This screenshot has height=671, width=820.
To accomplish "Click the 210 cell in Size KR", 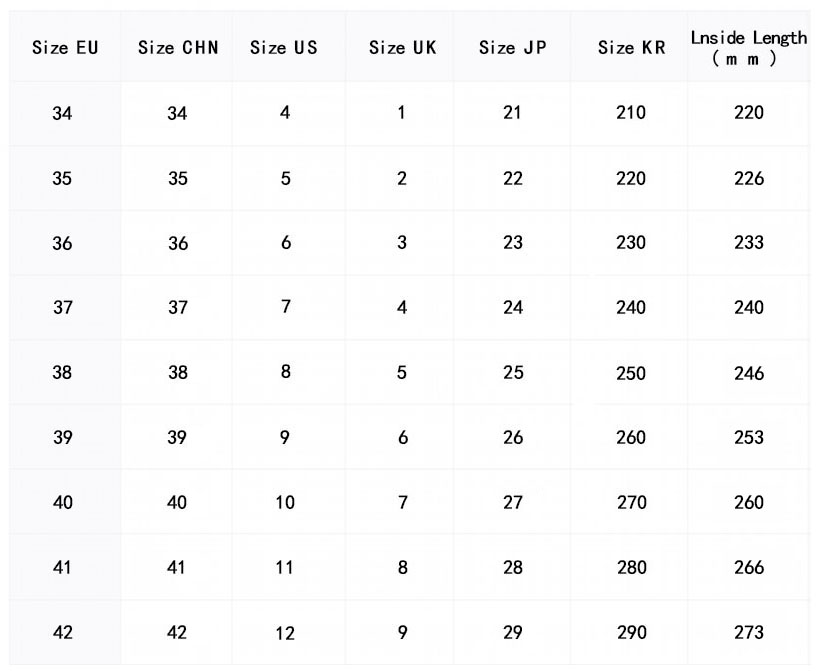I will (631, 113).
